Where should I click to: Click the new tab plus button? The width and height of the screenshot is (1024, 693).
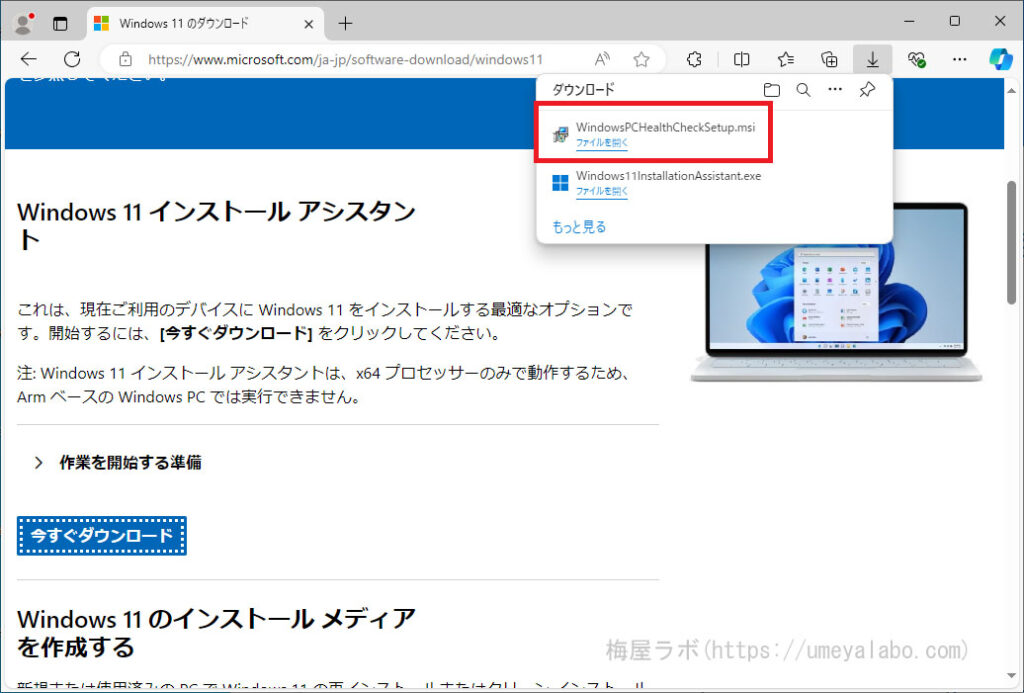tap(345, 24)
